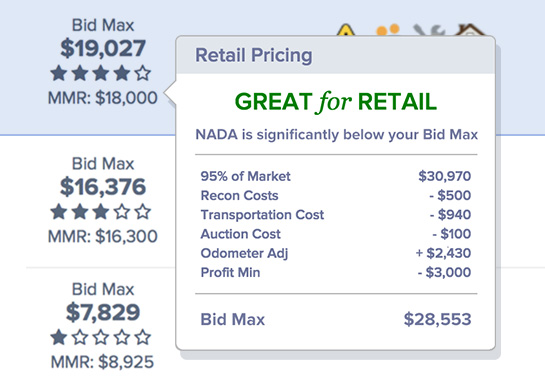Image resolution: width=545 pixels, height=385 pixels.
Task: Click the MMR: $8,925 label
Action: pyautogui.click(x=102, y=362)
